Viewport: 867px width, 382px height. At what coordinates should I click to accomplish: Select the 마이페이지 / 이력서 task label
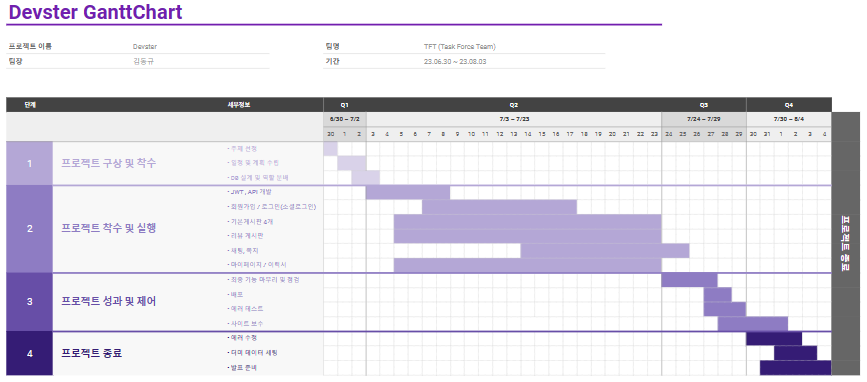[x=257, y=265]
